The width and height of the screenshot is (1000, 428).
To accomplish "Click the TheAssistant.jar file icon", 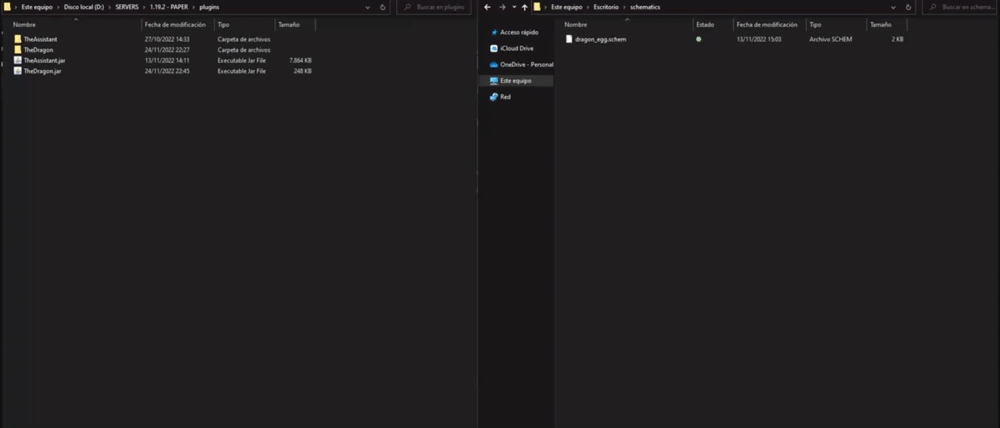I will [x=18, y=60].
